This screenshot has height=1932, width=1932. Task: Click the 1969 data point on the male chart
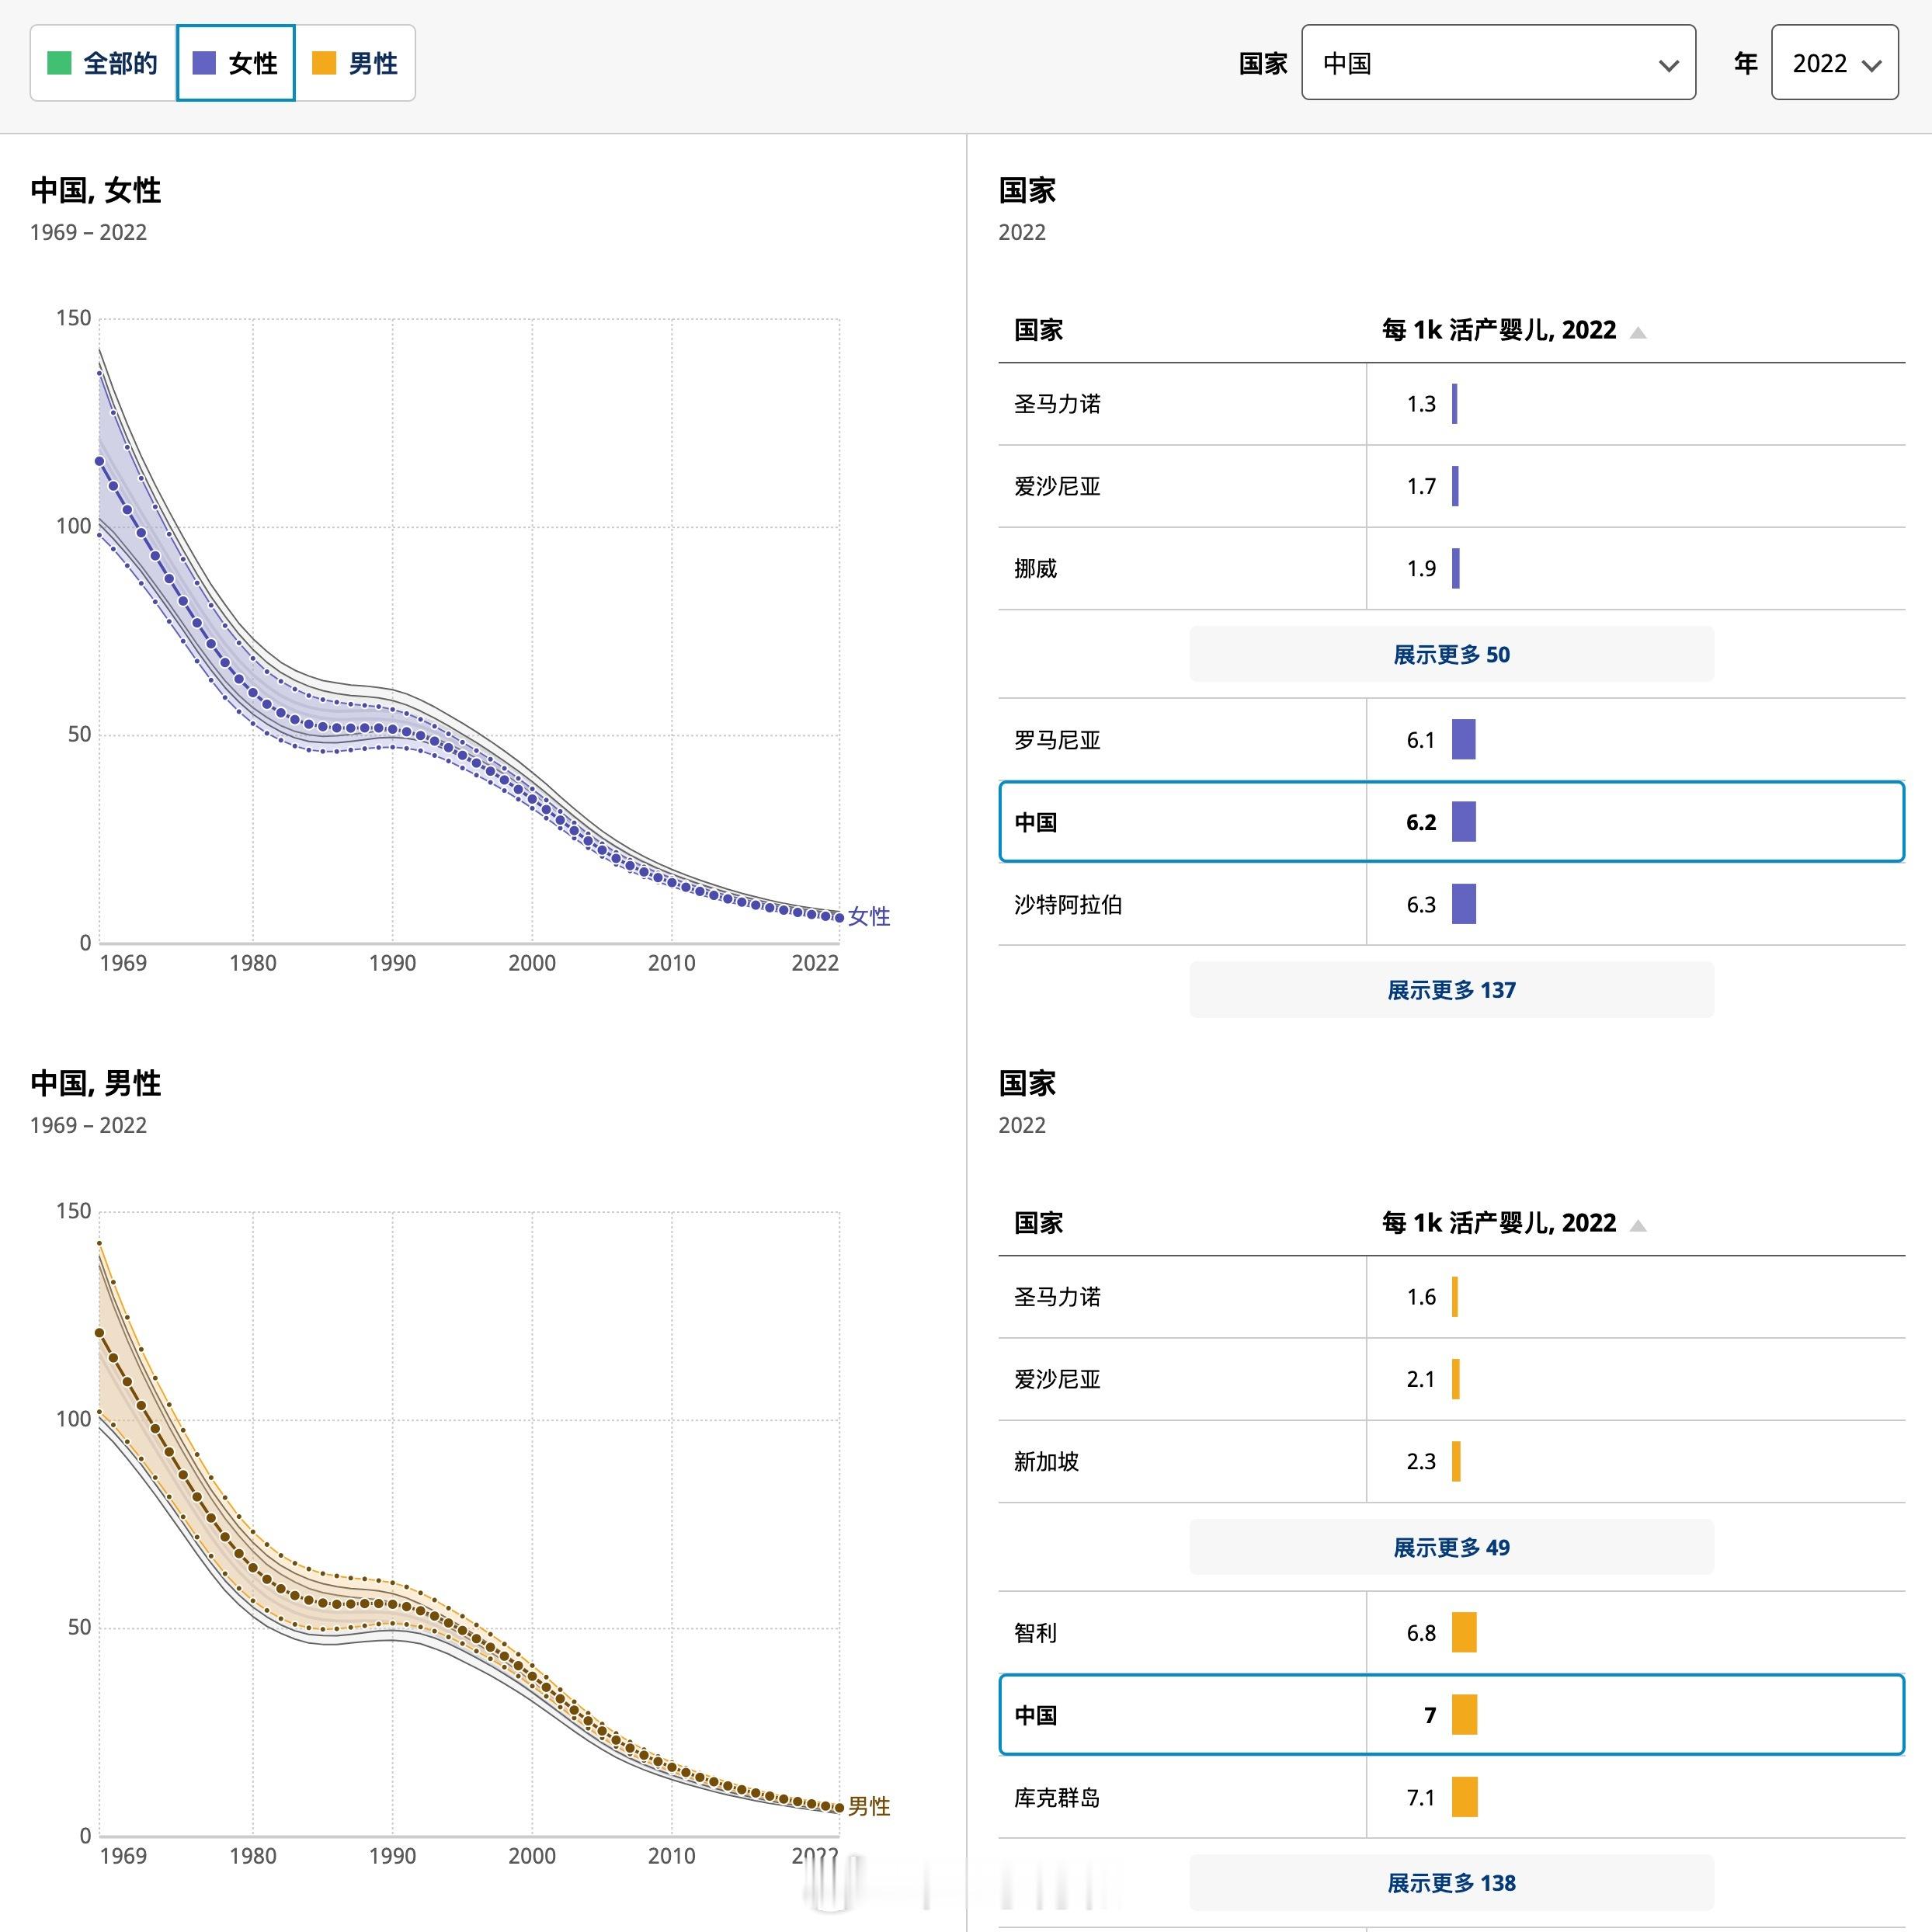(100, 1333)
